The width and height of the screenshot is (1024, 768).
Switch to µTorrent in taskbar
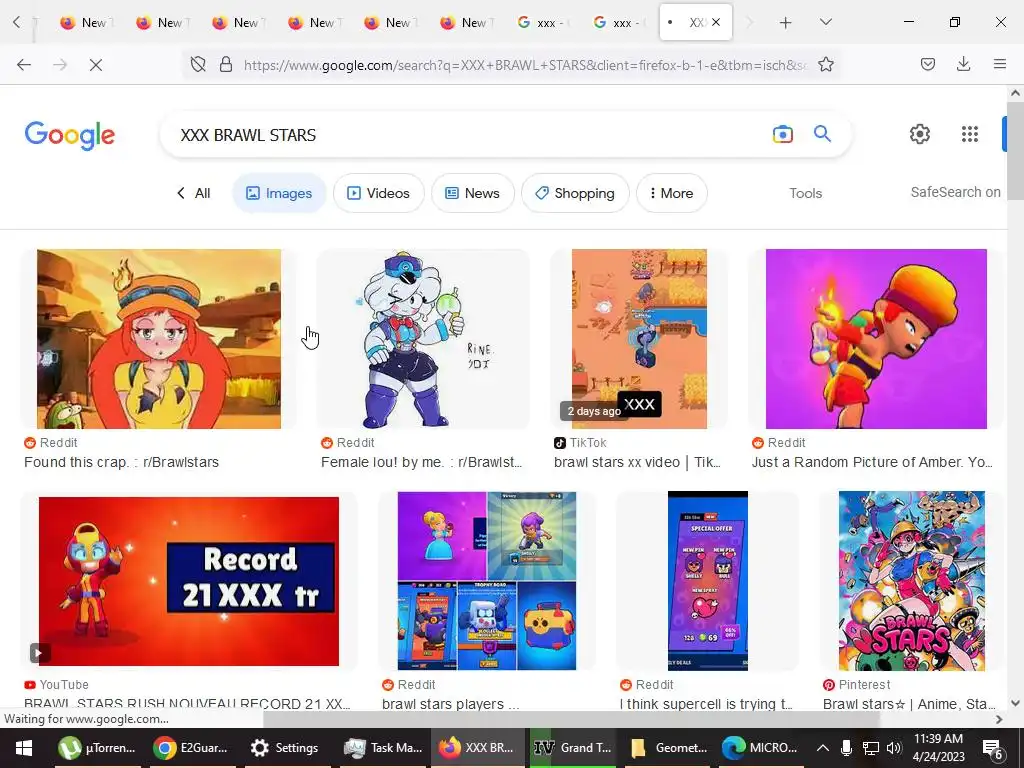(x=97, y=748)
